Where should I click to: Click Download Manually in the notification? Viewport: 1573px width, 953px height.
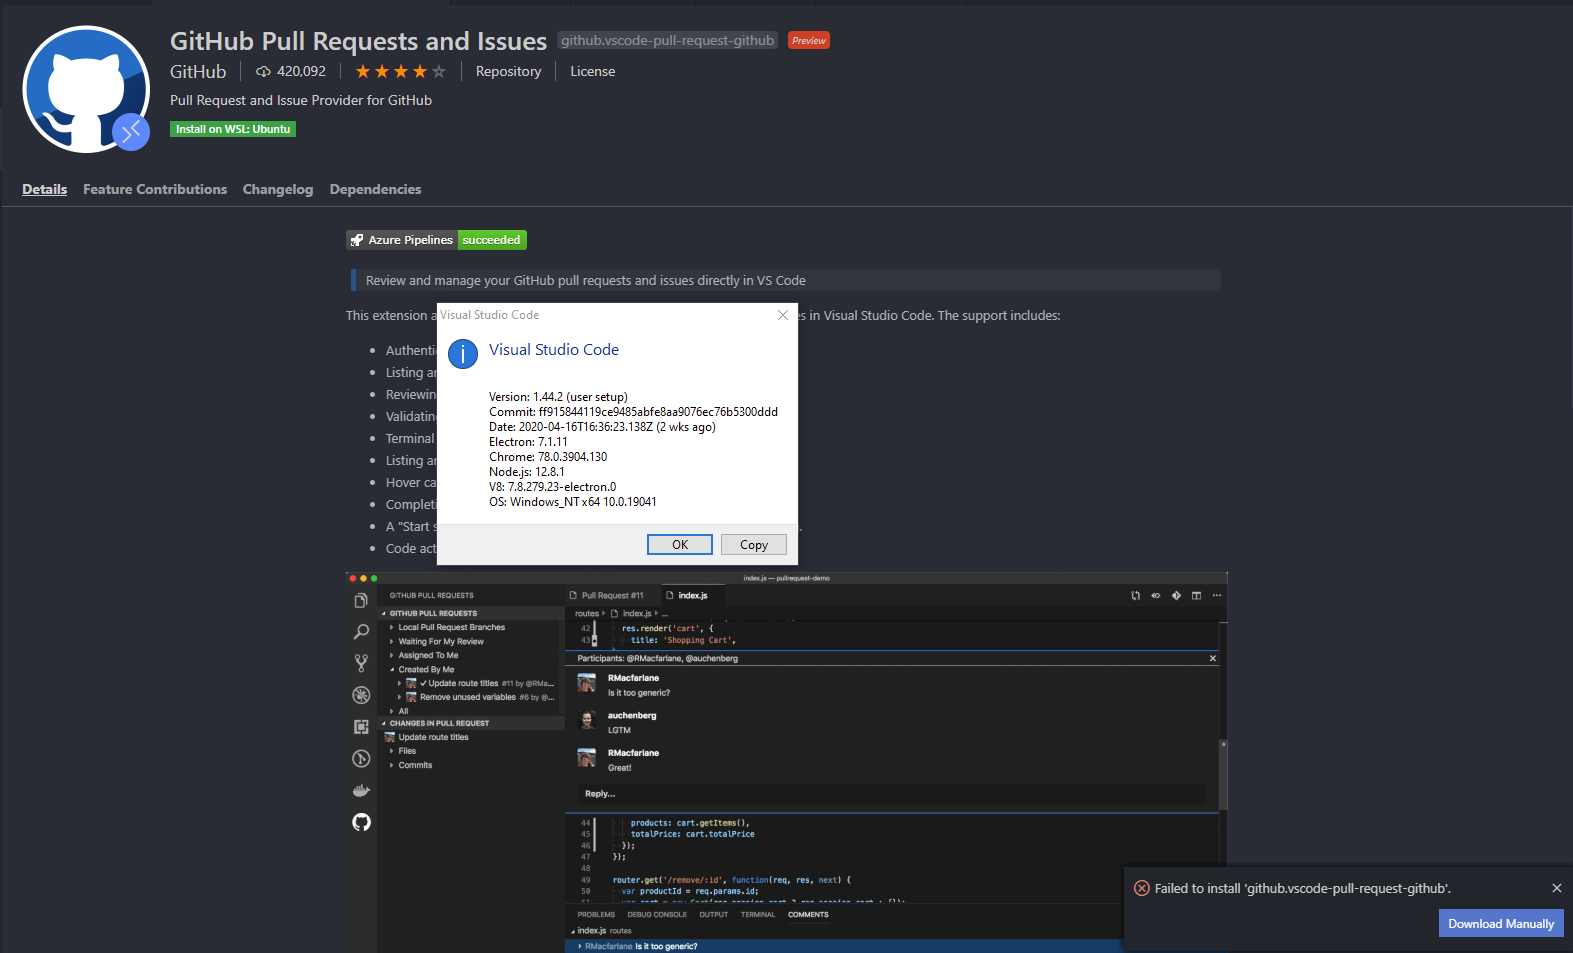pyautogui.click(x=1501, y=923)
